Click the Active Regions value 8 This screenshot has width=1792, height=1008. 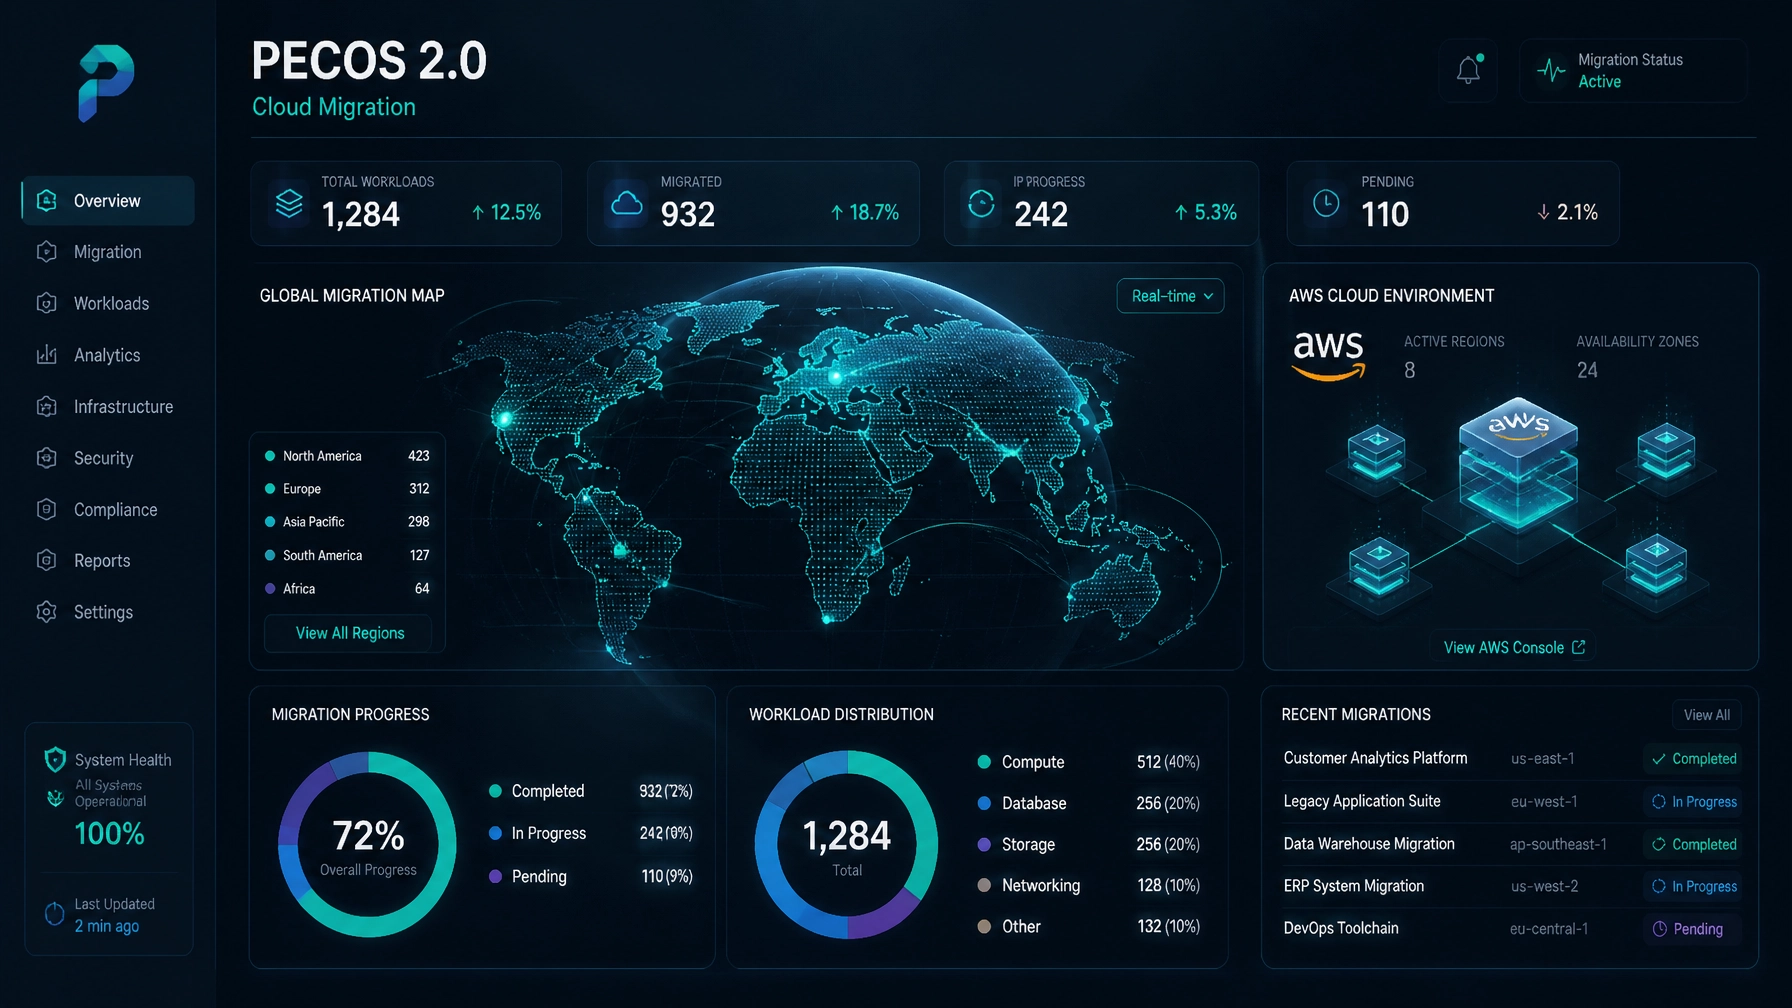point(1410,370)
